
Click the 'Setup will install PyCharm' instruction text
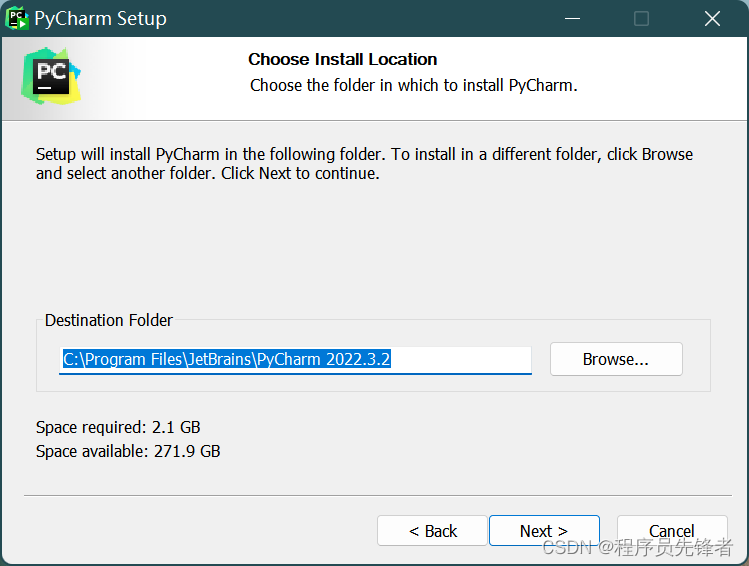pos(364,164)
